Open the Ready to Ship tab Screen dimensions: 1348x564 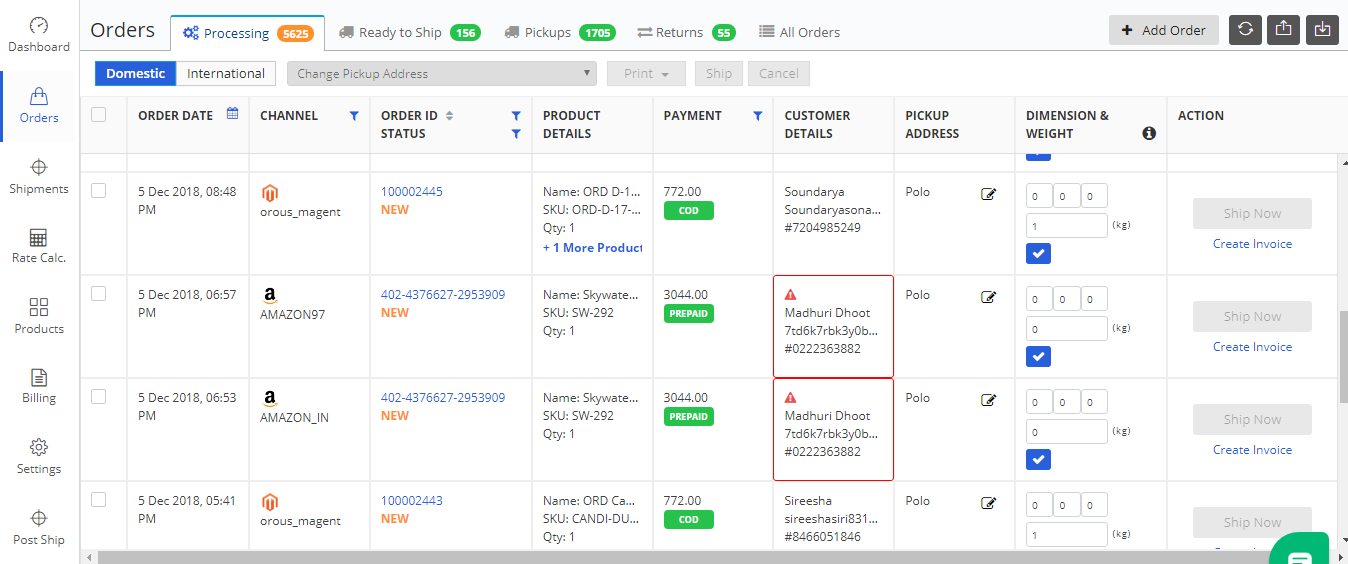[x=409, y=32]
